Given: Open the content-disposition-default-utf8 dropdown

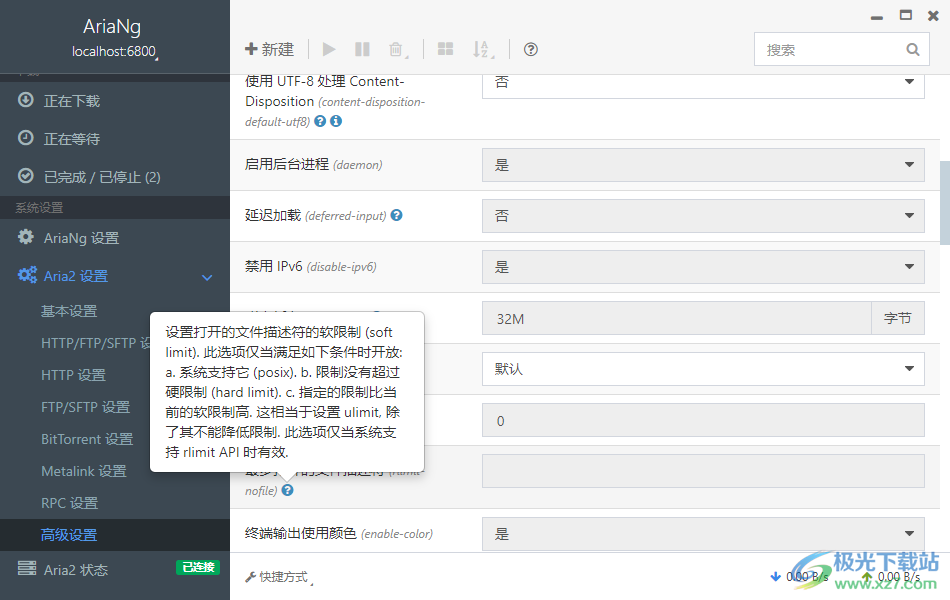Looking at the screenshot, I should point(703,85).
